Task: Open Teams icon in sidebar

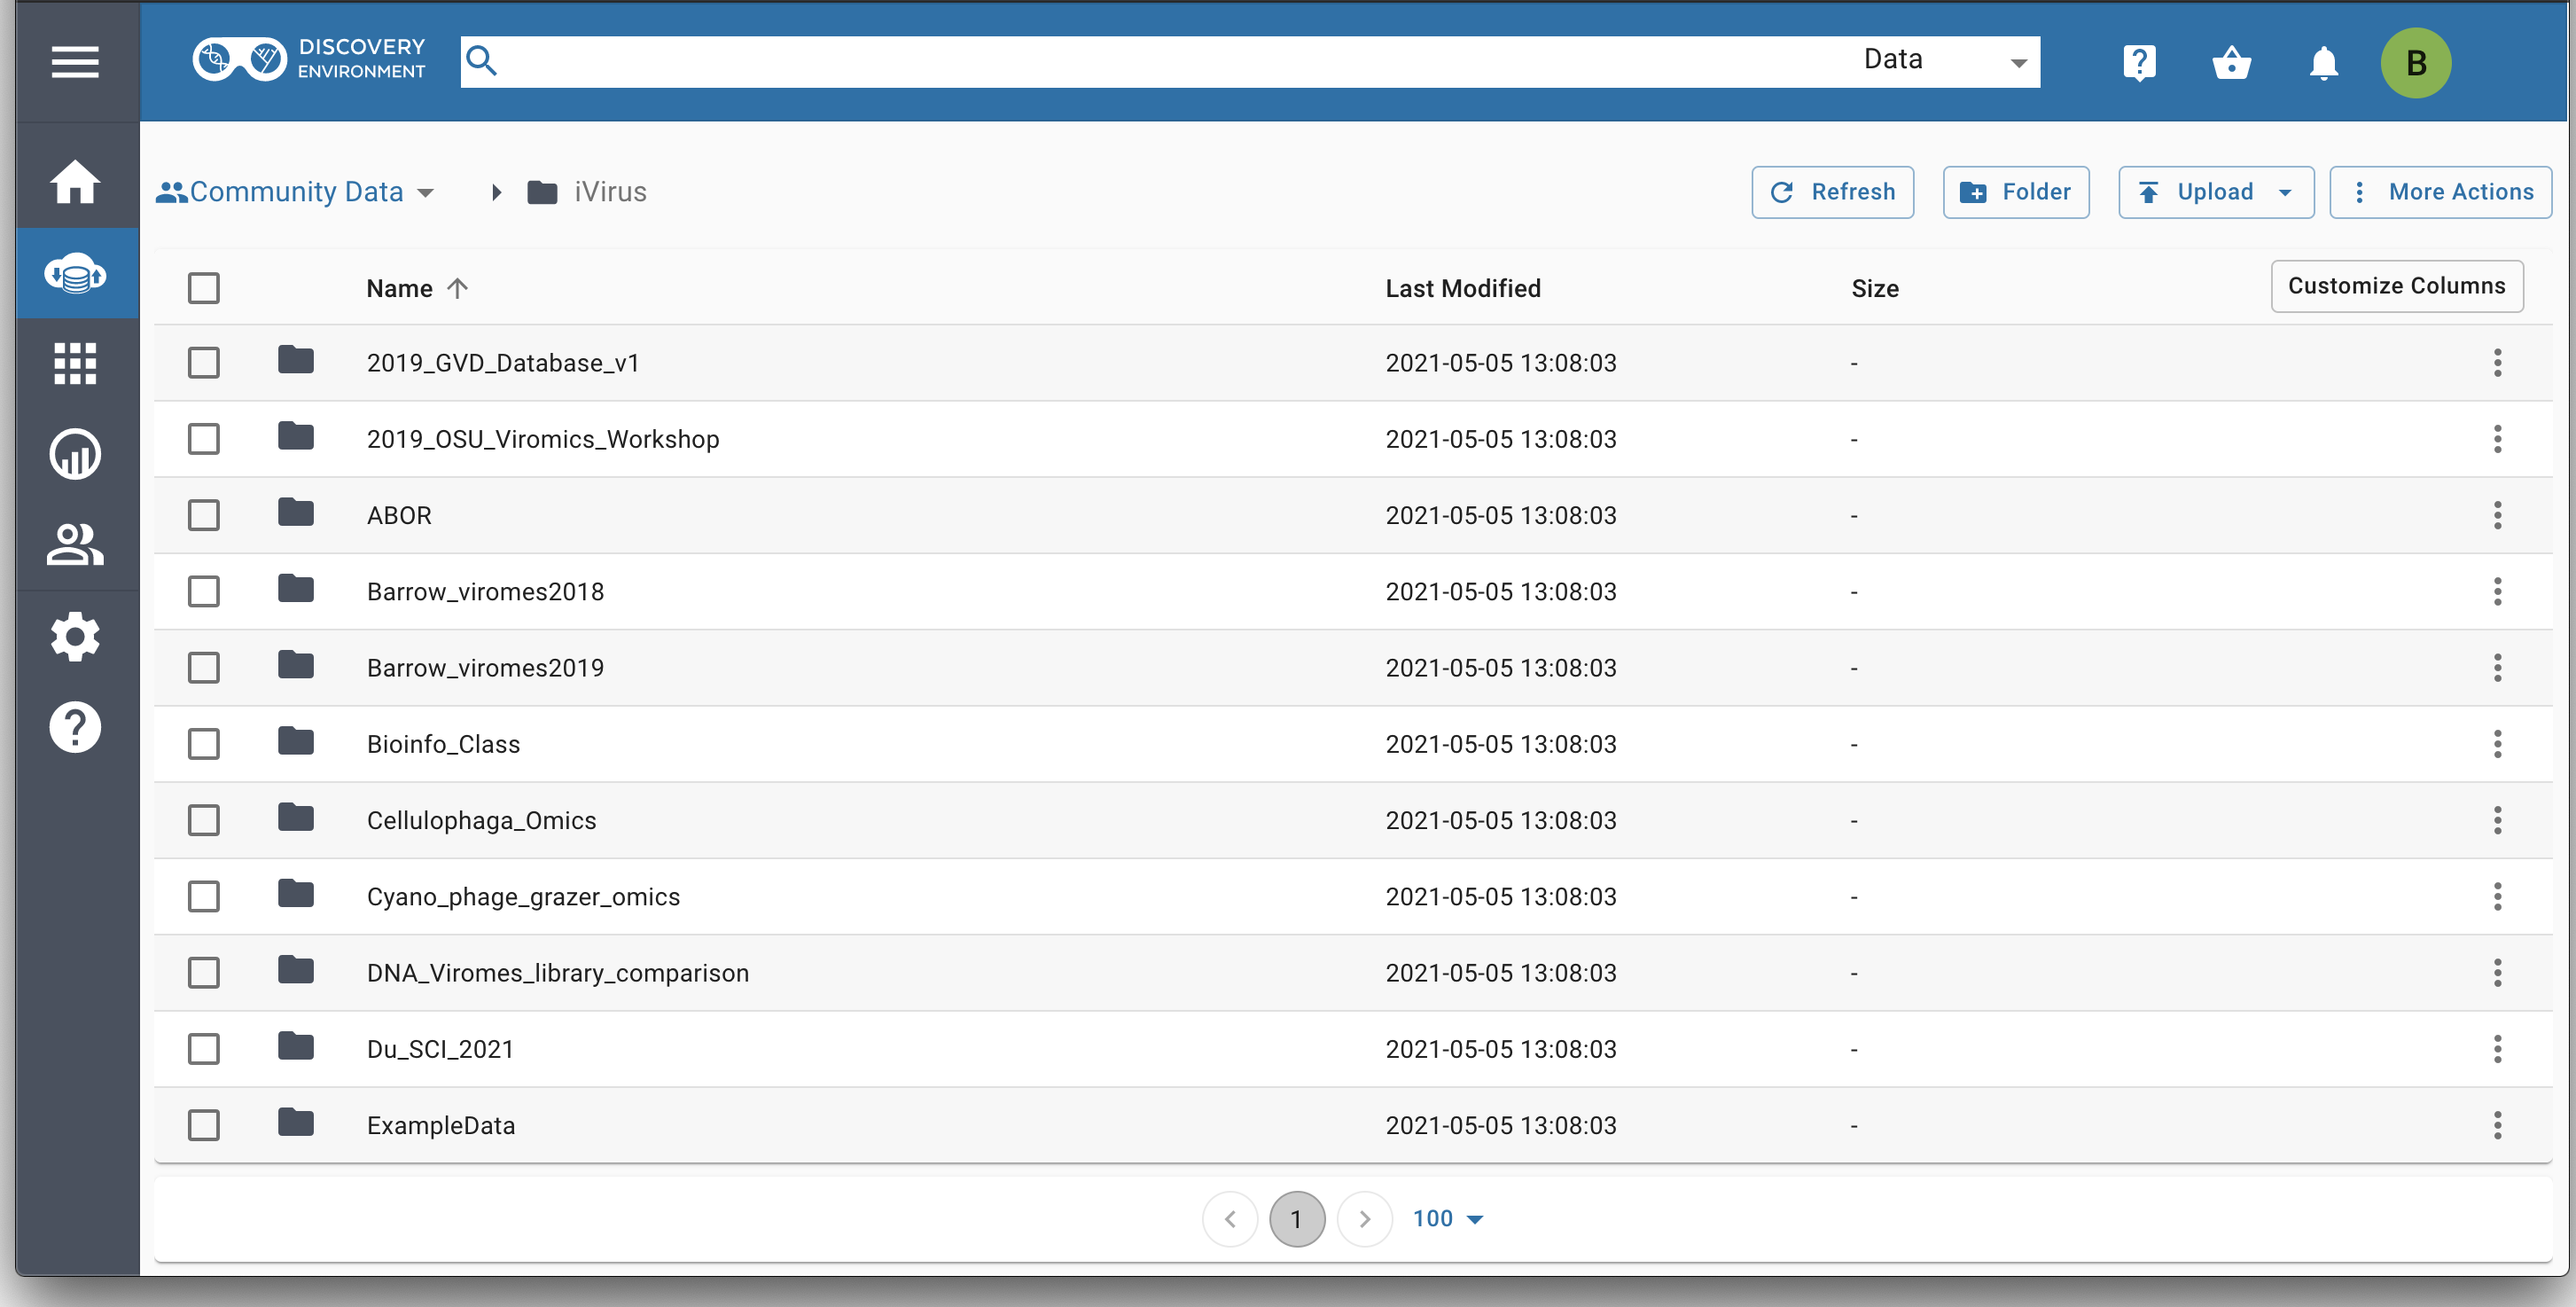Action: (75, 545)
